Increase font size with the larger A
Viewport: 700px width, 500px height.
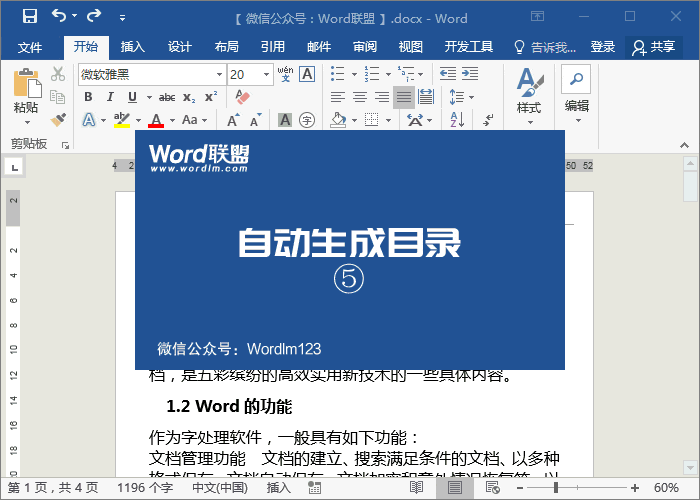[233, 120]
